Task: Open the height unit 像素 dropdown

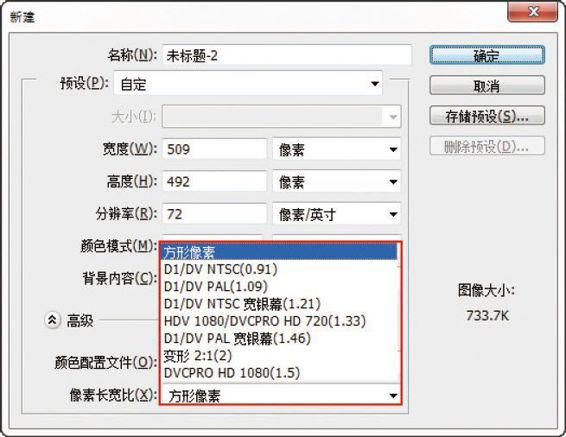Action: click(336, 182)
